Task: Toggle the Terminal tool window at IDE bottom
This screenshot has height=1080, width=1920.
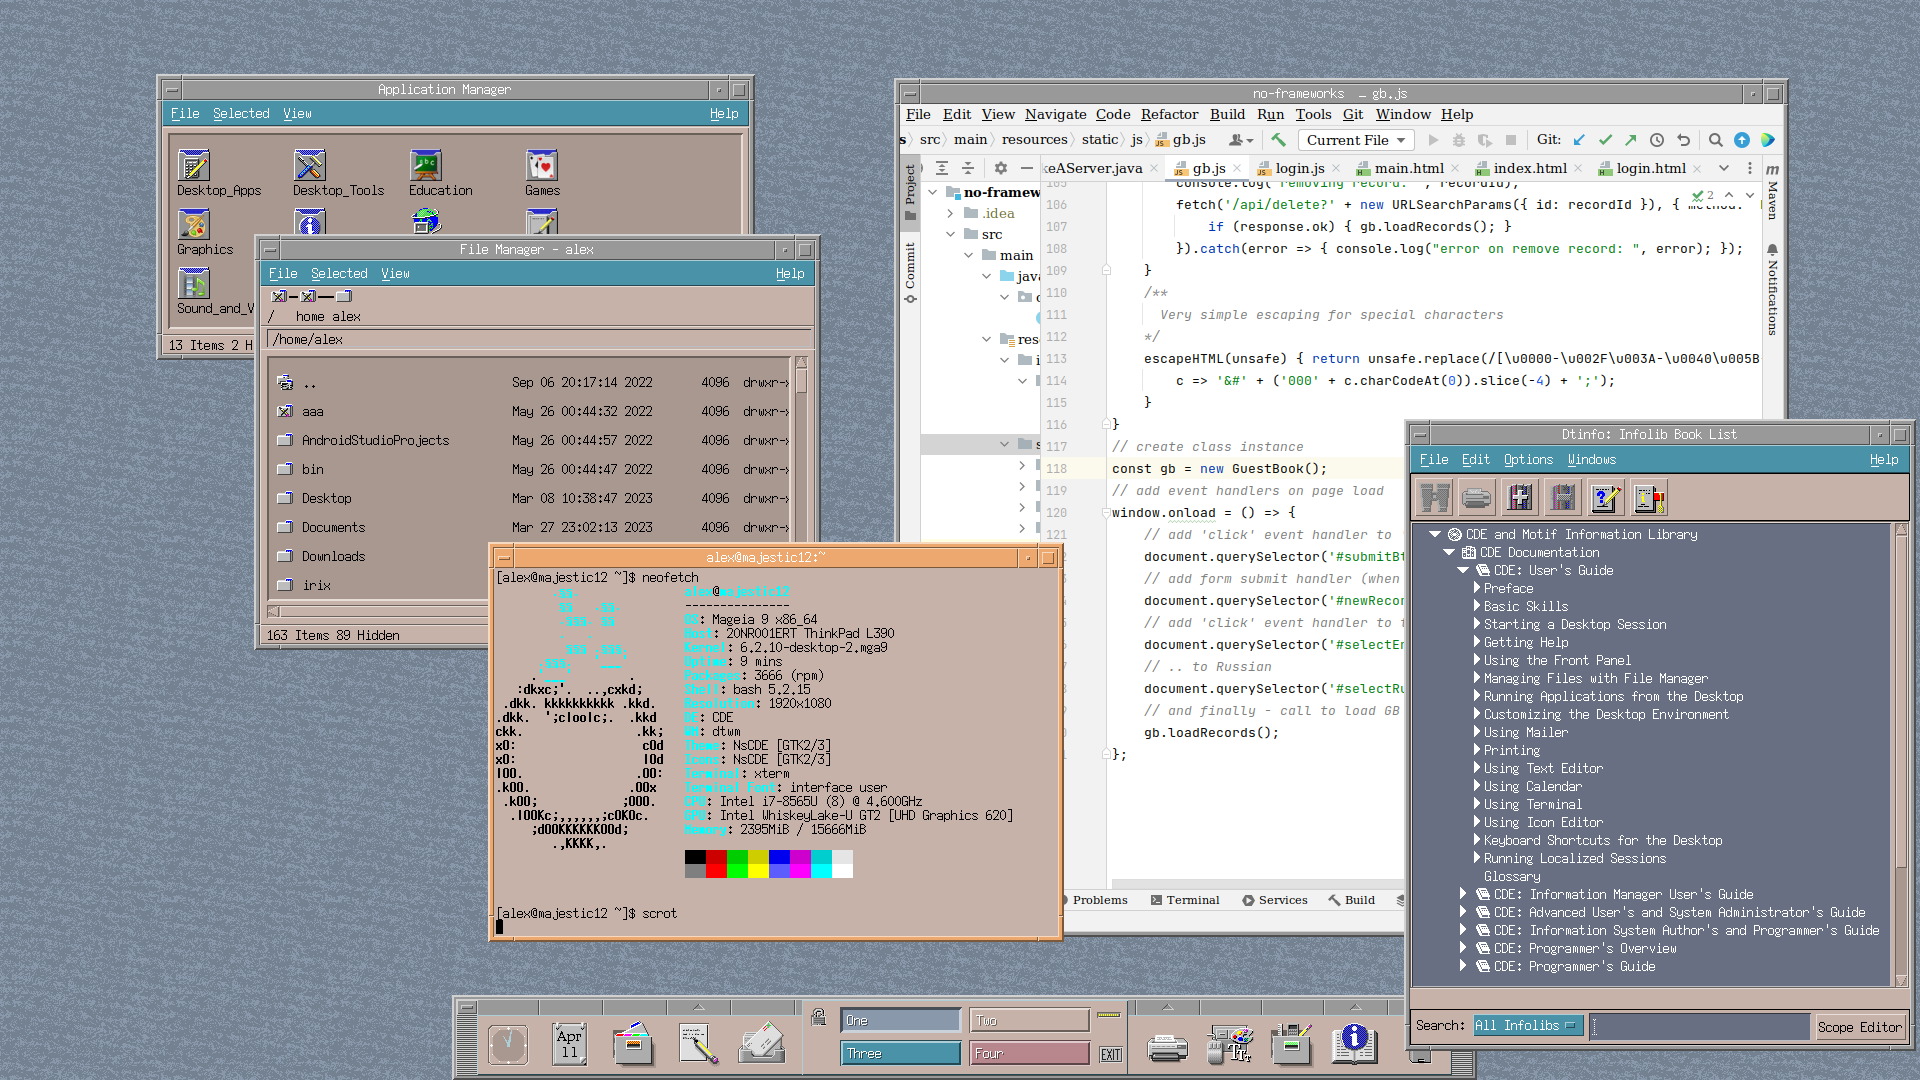Action: click(x=1185, y=900)
